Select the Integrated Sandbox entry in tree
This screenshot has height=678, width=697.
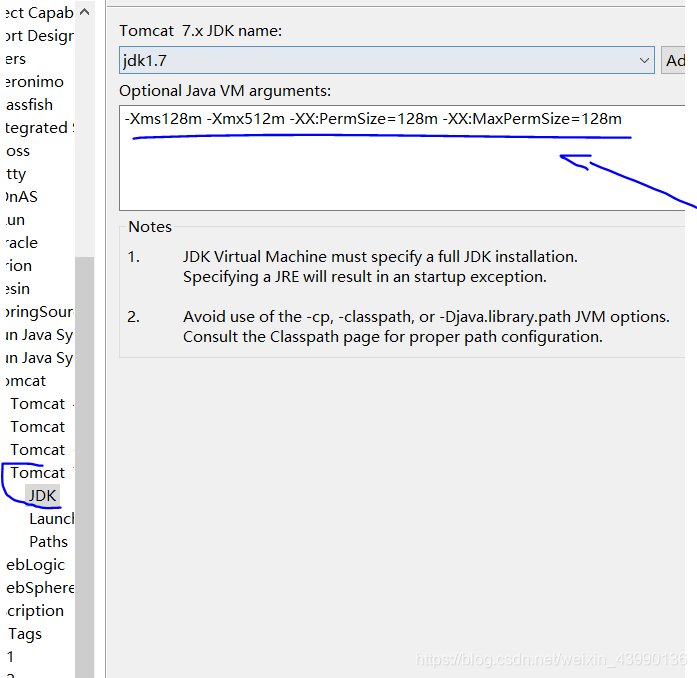[40, 128]
